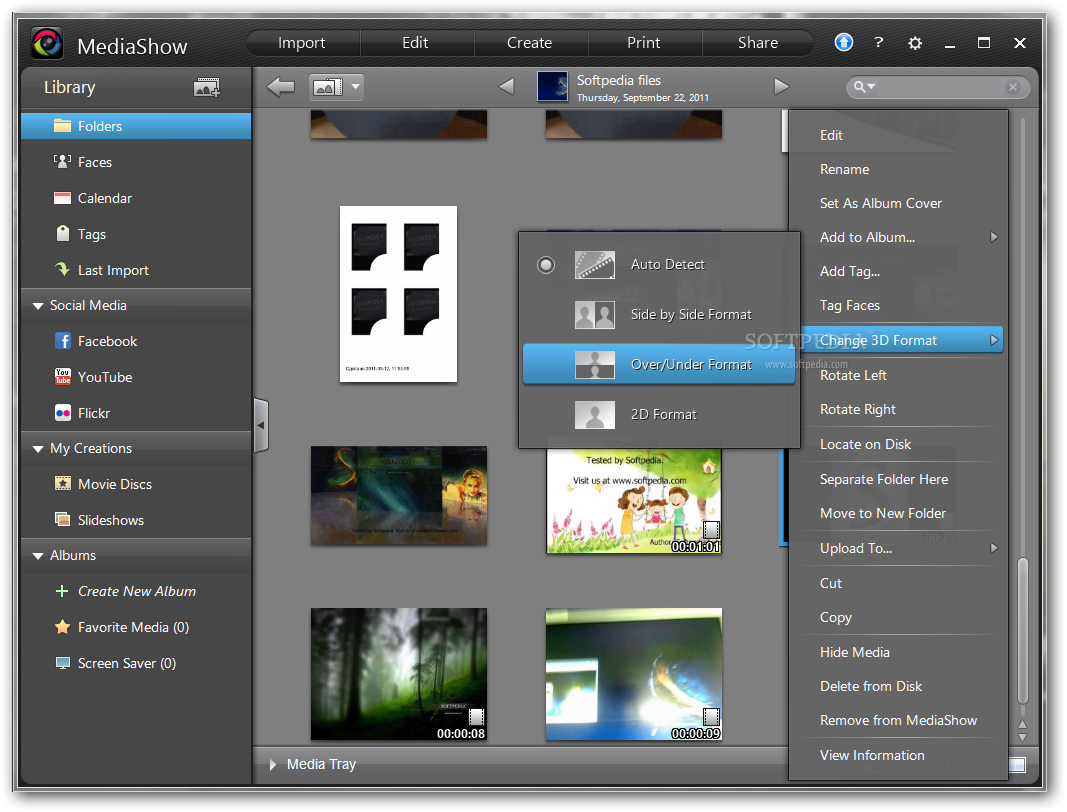Collapse the library panel with side handle
Viewport: 1067px width, 812px height.
tap(261, 425)
